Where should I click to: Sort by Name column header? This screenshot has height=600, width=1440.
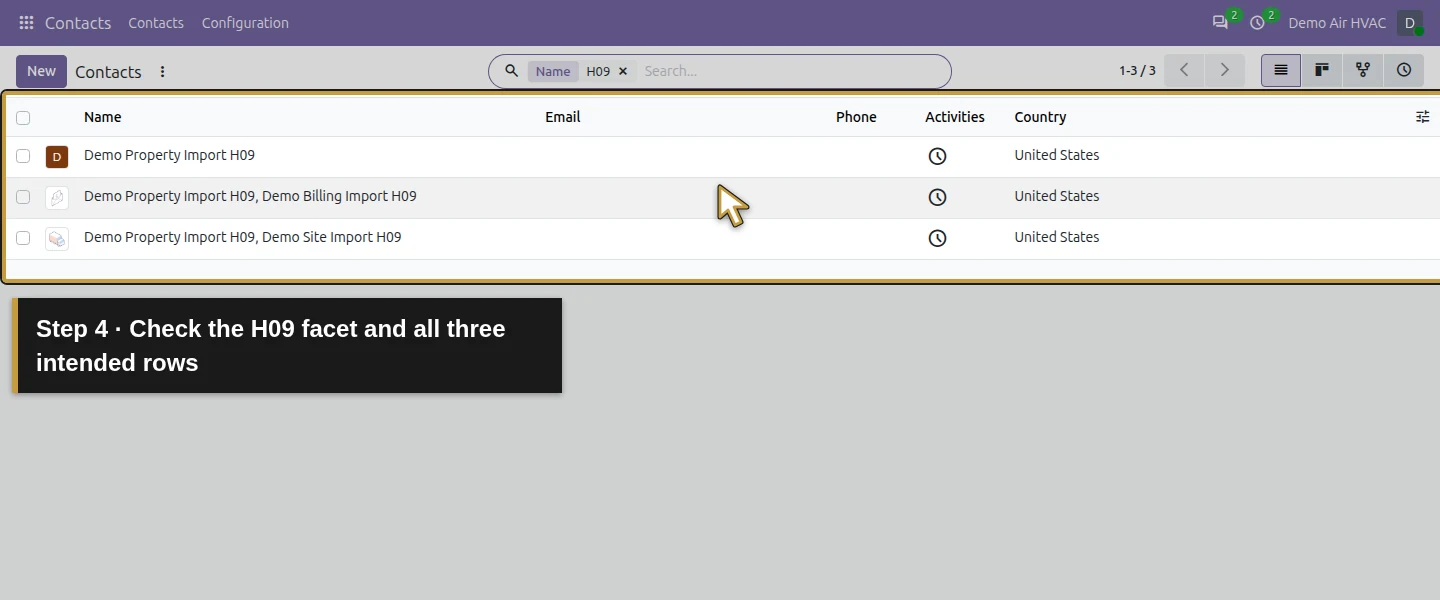click(103, 117)
